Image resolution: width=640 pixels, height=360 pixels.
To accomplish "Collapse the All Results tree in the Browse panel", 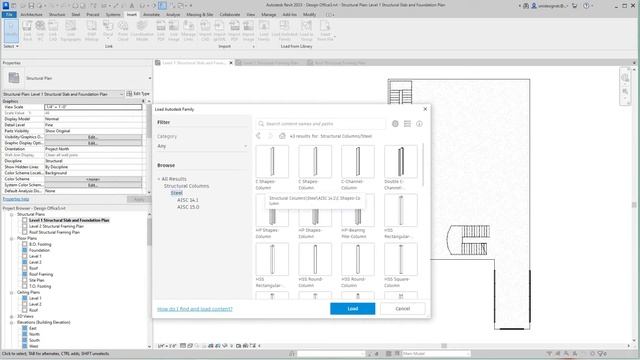I will 159,179.
